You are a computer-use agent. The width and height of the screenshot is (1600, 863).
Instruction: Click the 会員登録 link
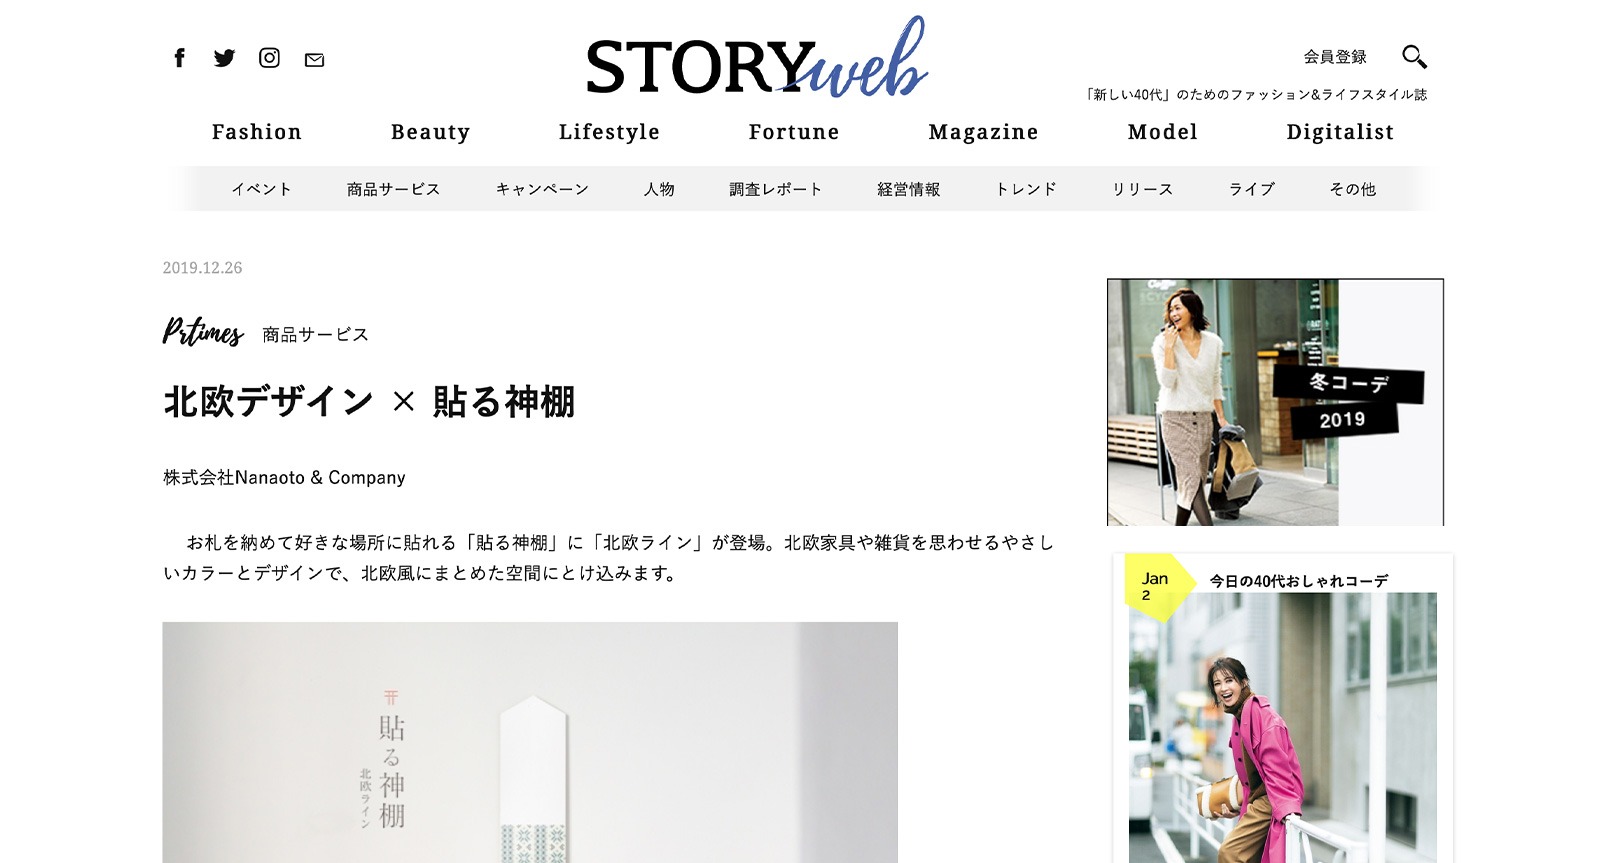click(1335, 57)
